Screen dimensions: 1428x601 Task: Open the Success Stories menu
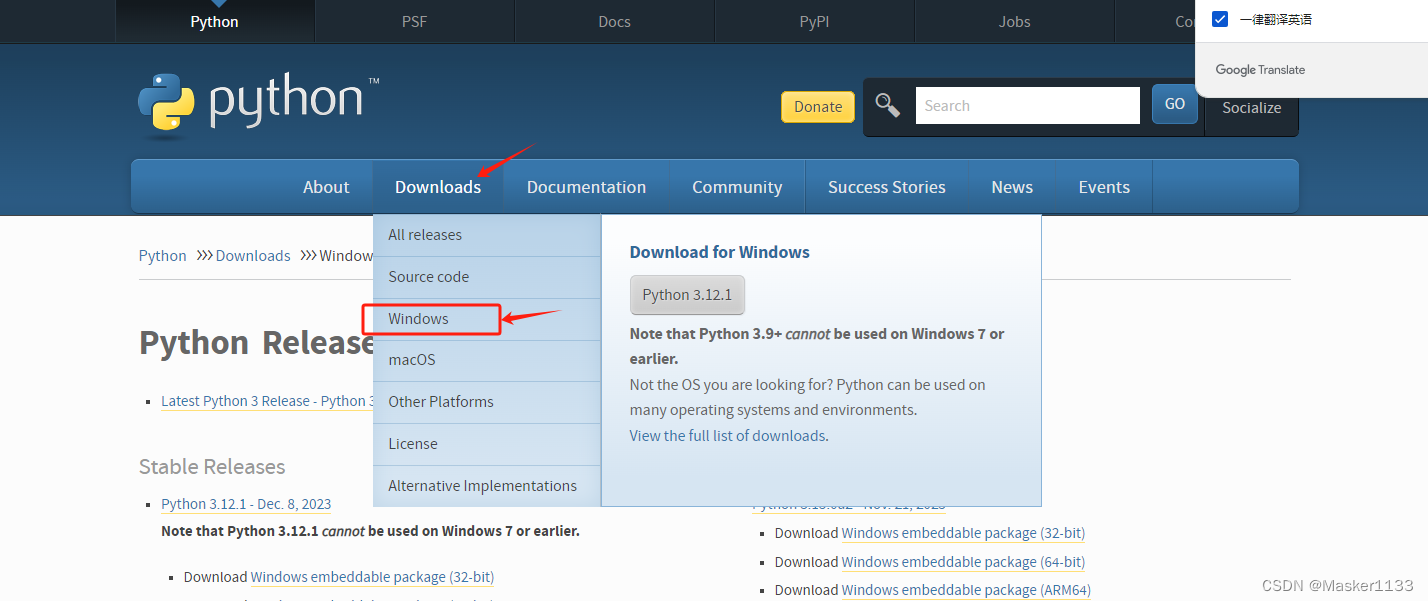coord(887,187)
